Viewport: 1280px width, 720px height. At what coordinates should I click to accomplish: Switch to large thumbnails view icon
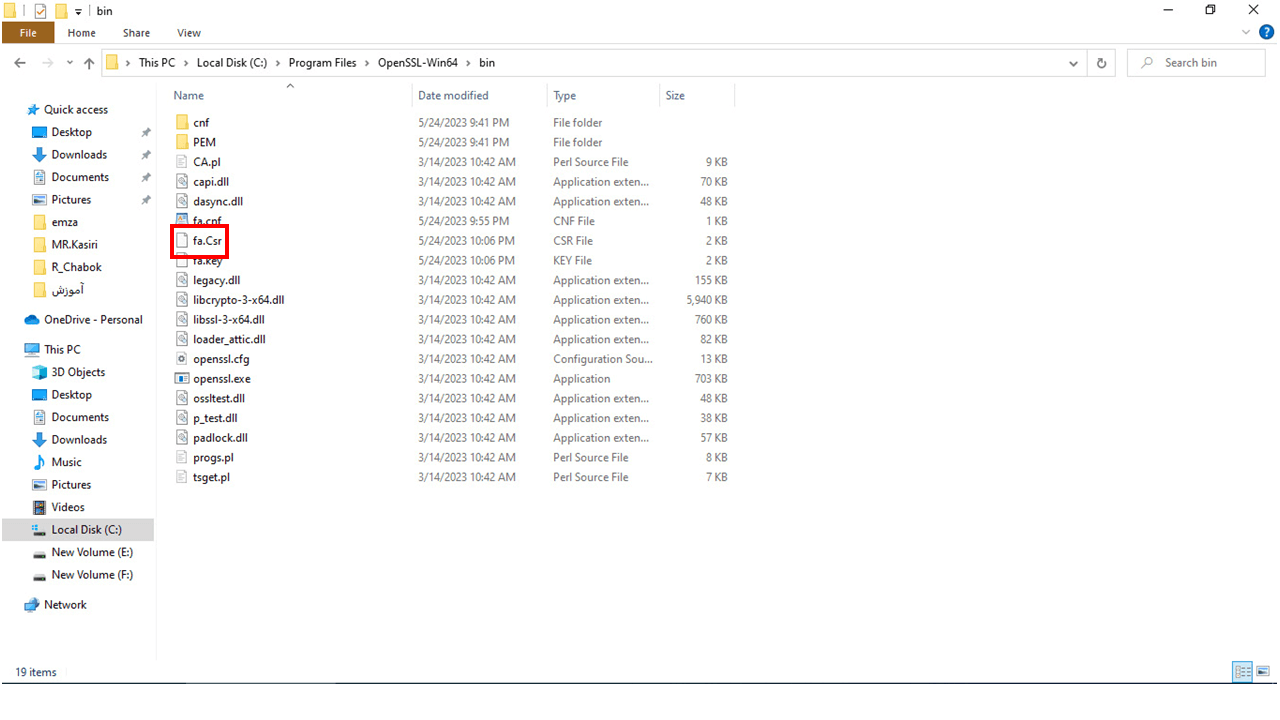(x=1263, y=672)
